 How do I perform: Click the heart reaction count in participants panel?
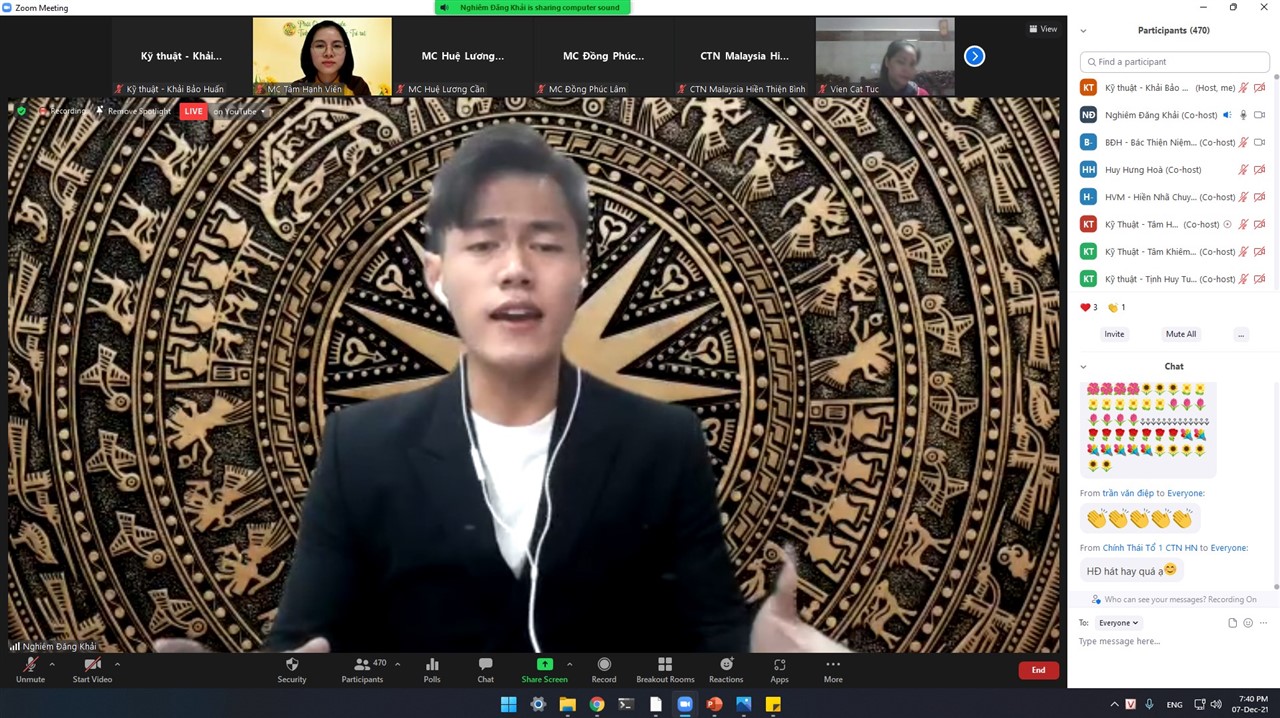pyautogui.click(x=1089, y=307)
